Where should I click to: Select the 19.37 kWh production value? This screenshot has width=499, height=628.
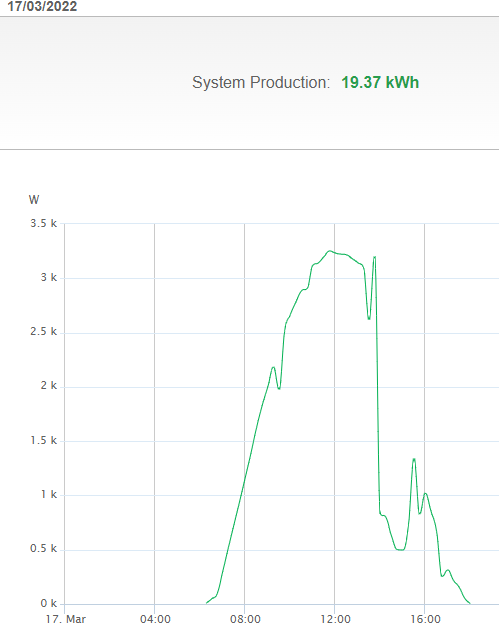point(380,83)
